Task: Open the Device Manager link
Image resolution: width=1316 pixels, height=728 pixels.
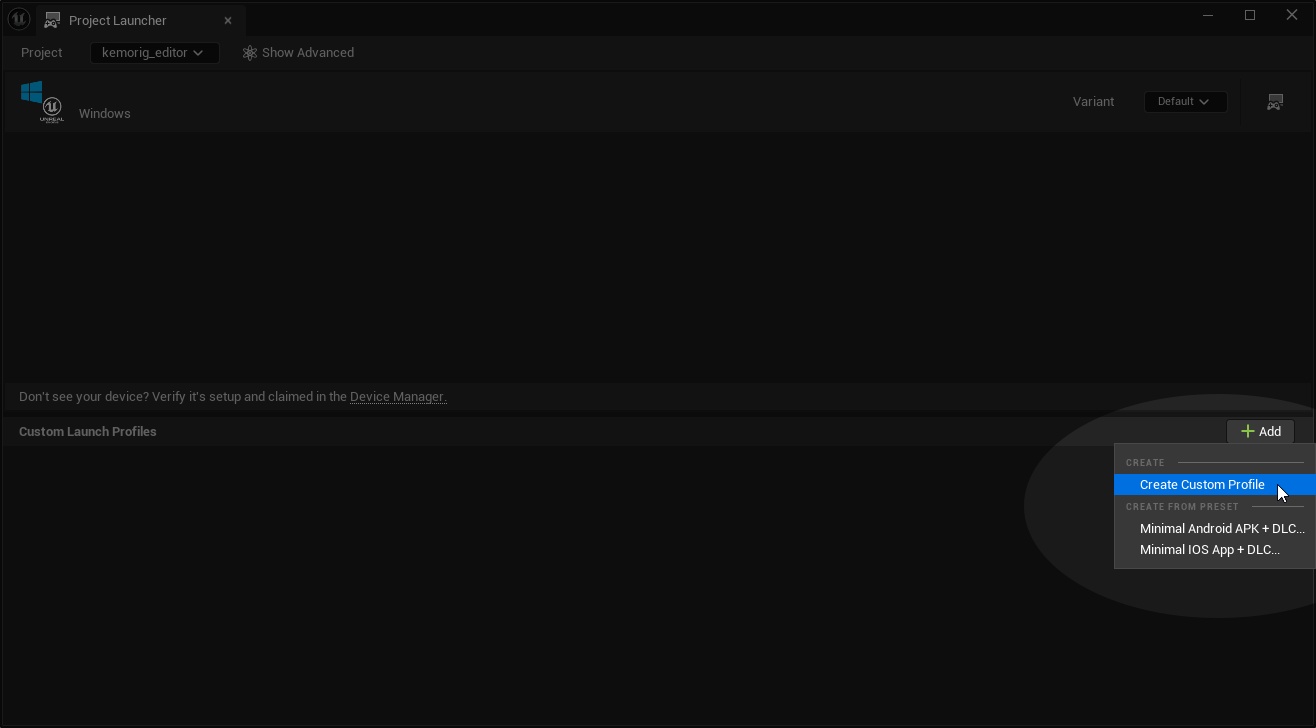Action: tap(398, 397)
